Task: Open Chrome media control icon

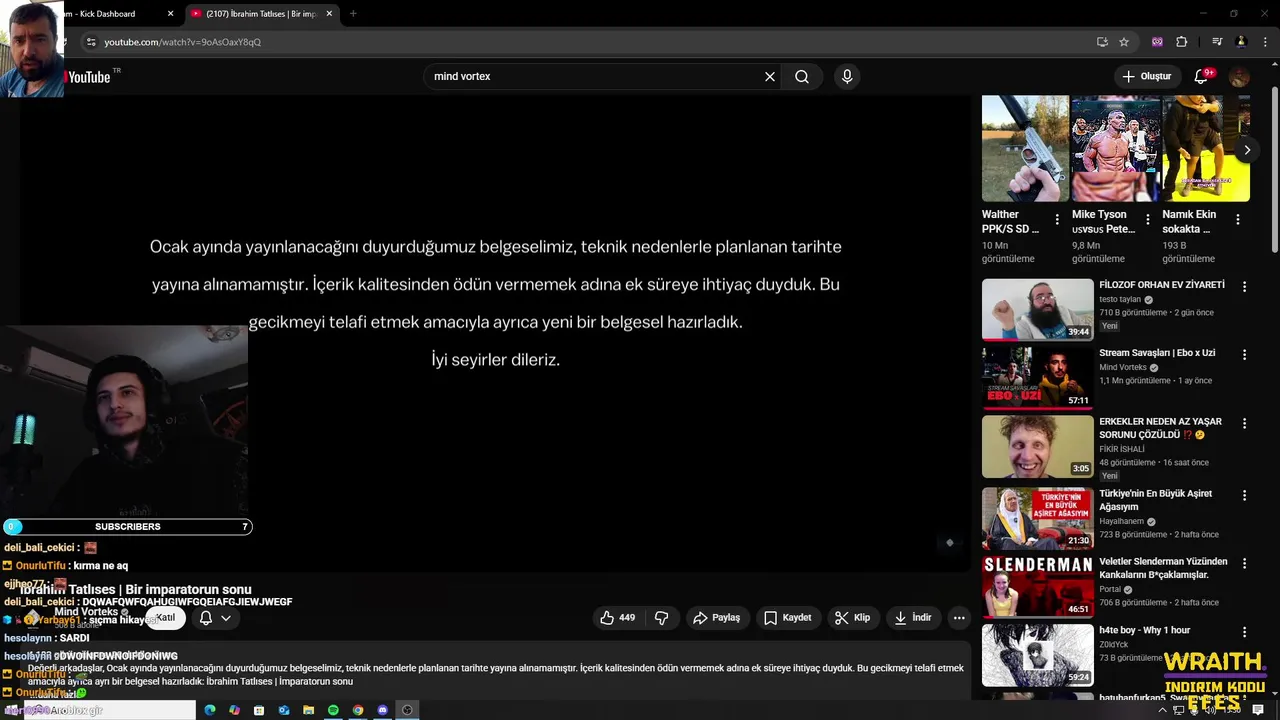Action: [x=1217, y=42]
